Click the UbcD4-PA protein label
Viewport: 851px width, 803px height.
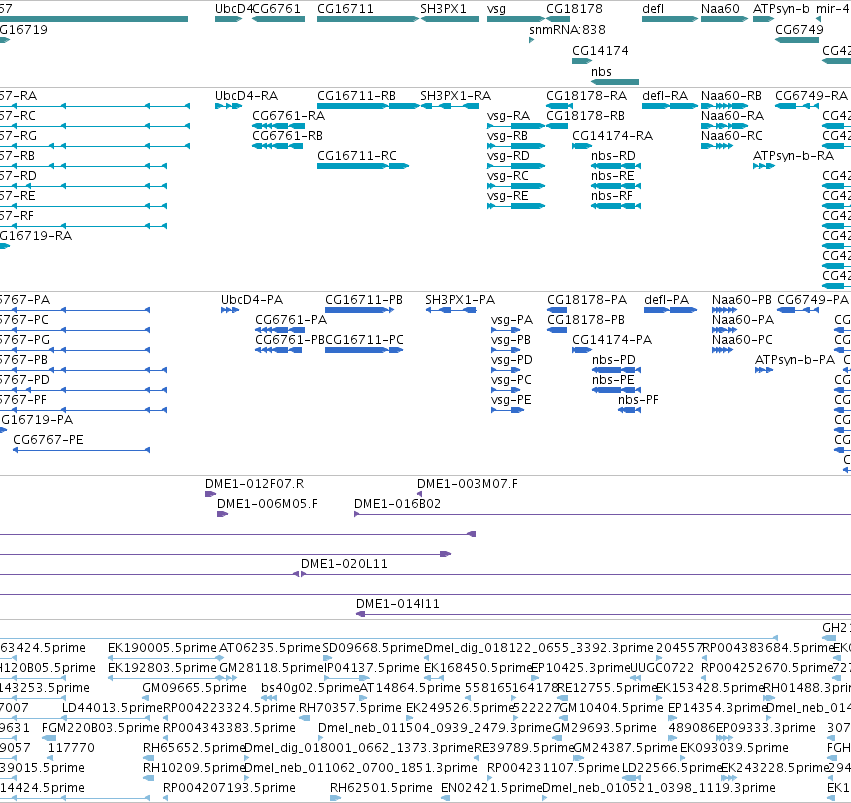(x=252, y=300)
